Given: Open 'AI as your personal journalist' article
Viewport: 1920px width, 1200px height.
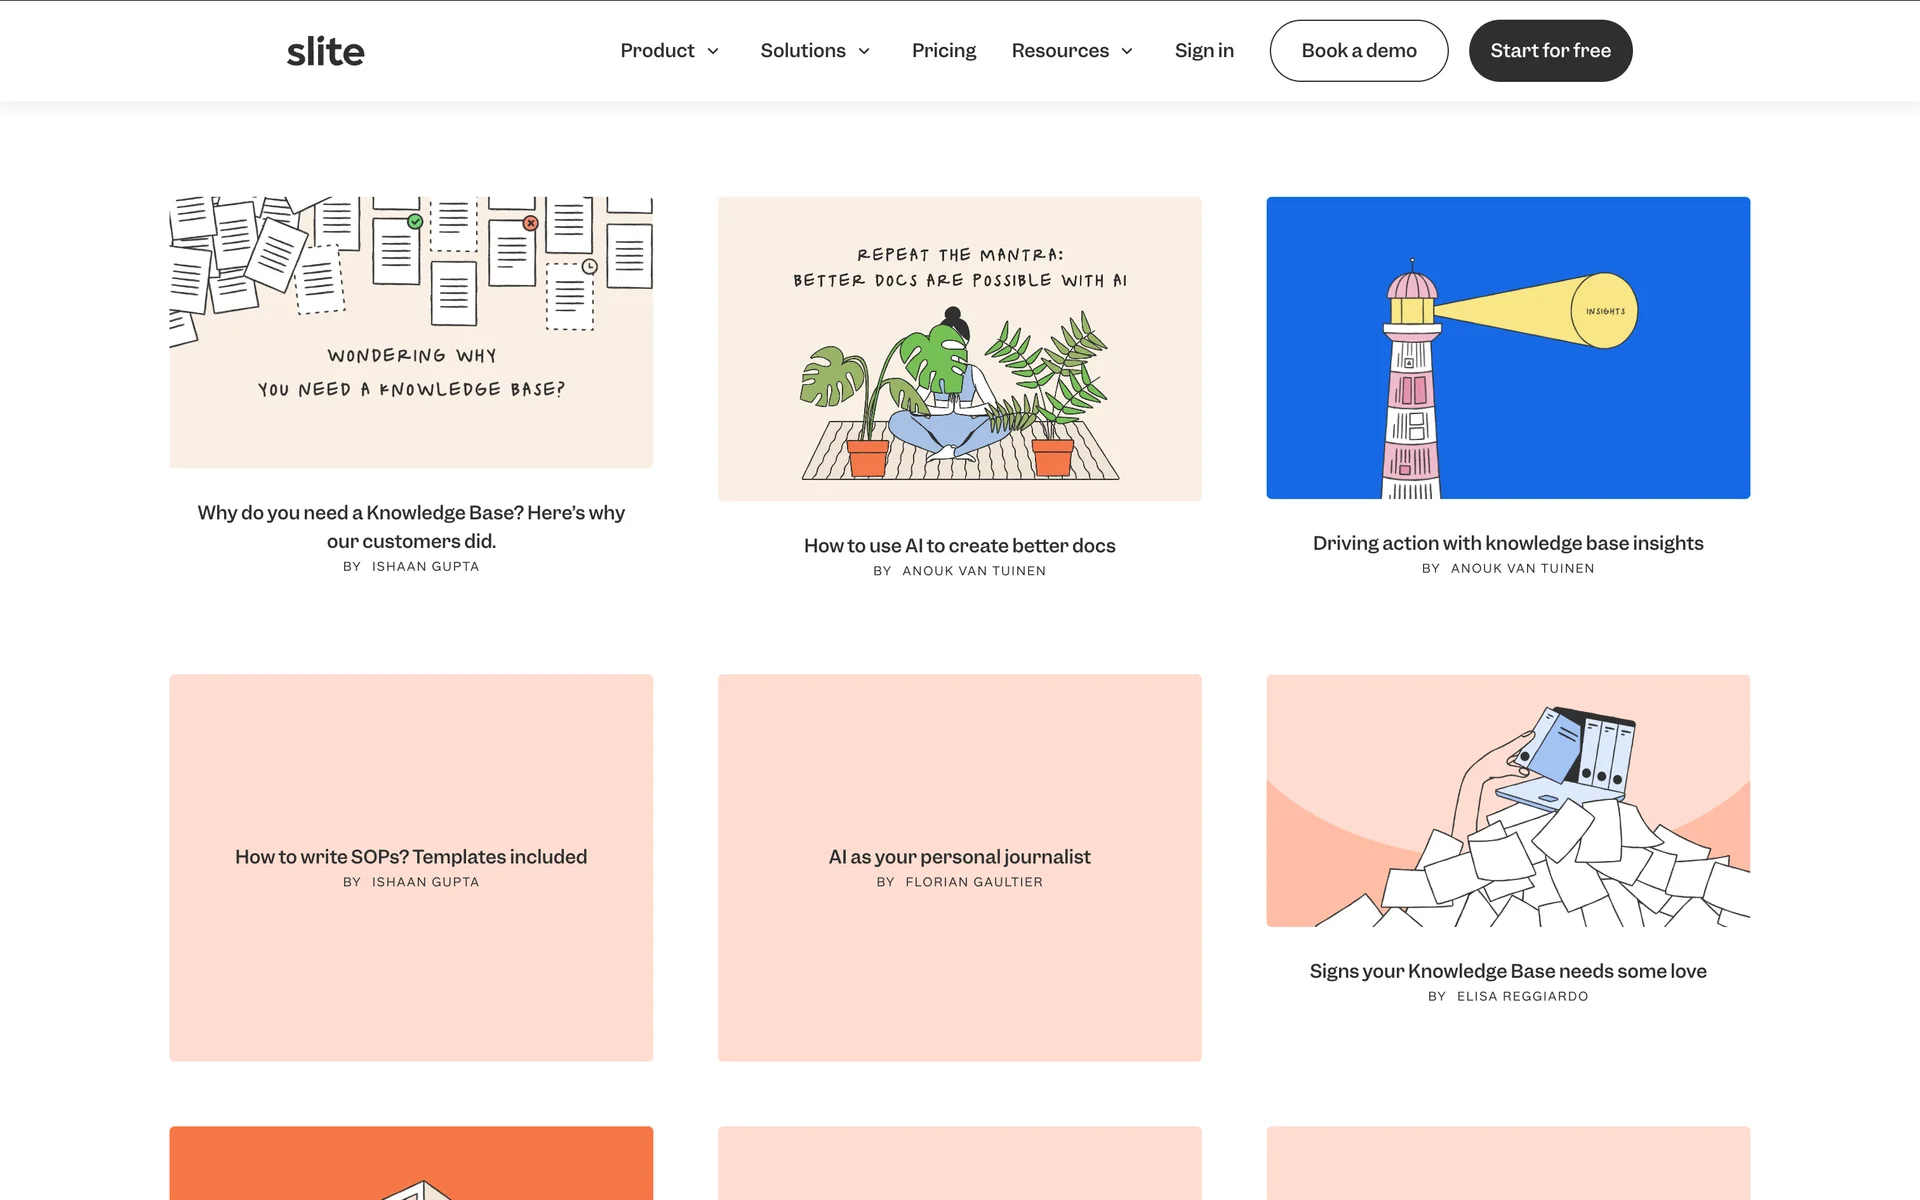Looking at the screenshot, I should pyautogui.click(x=959, y=857).
